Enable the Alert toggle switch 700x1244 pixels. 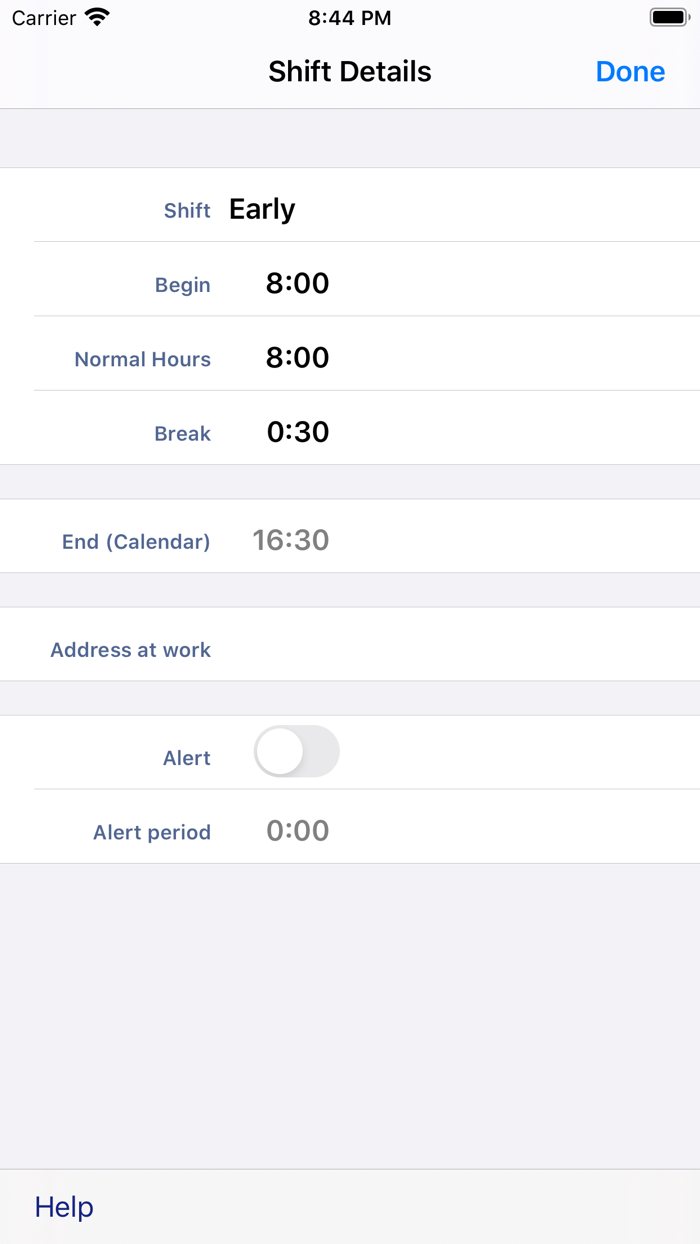coord(296,752)
